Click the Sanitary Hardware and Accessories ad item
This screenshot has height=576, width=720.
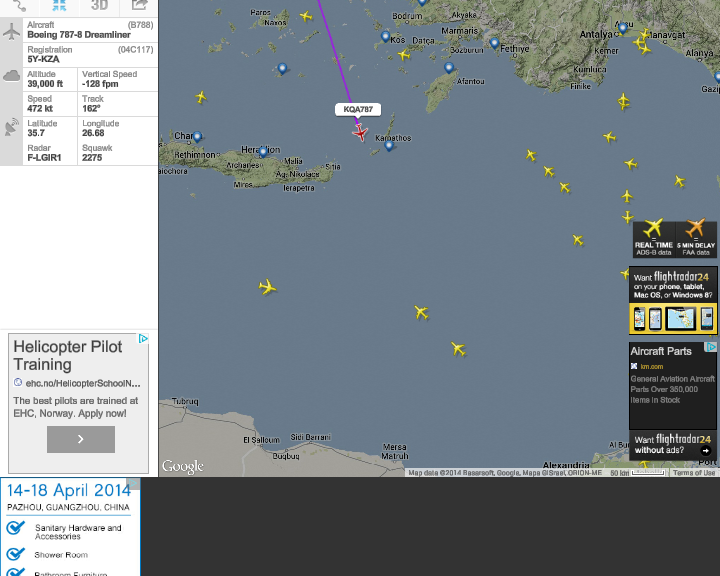tap(78, 532)
